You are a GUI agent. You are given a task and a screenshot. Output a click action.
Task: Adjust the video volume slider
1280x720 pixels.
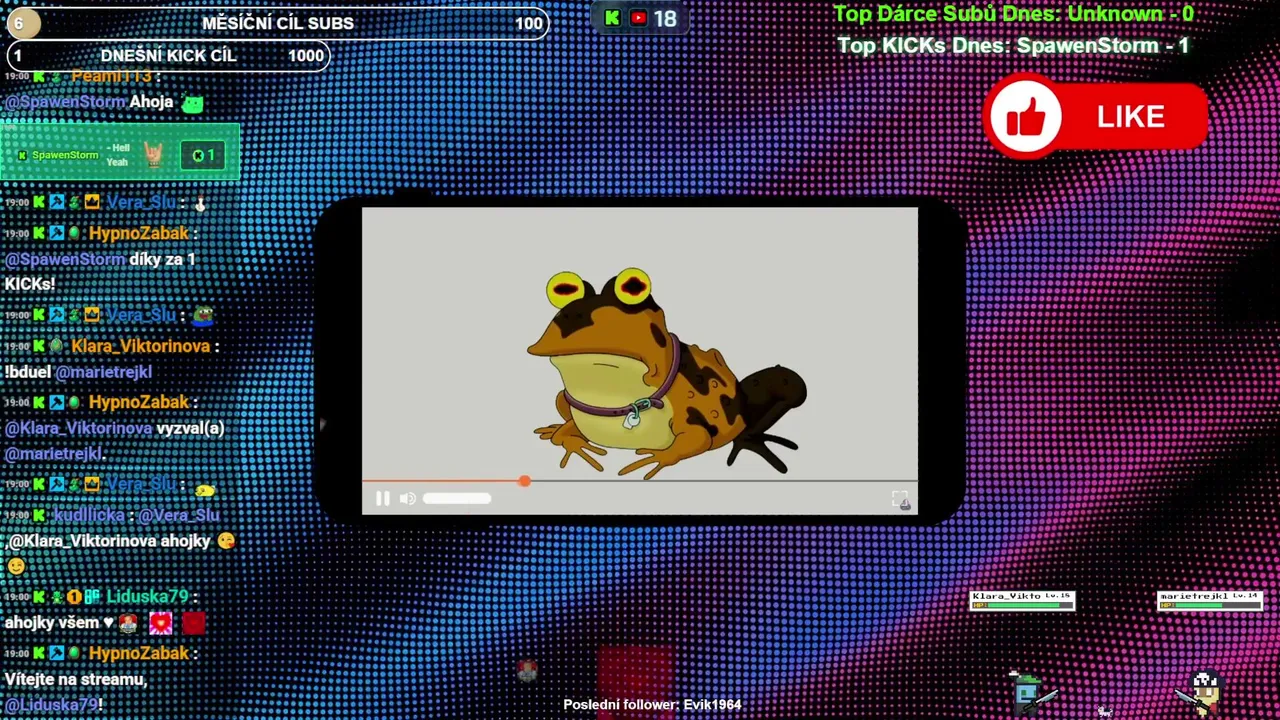457,498
